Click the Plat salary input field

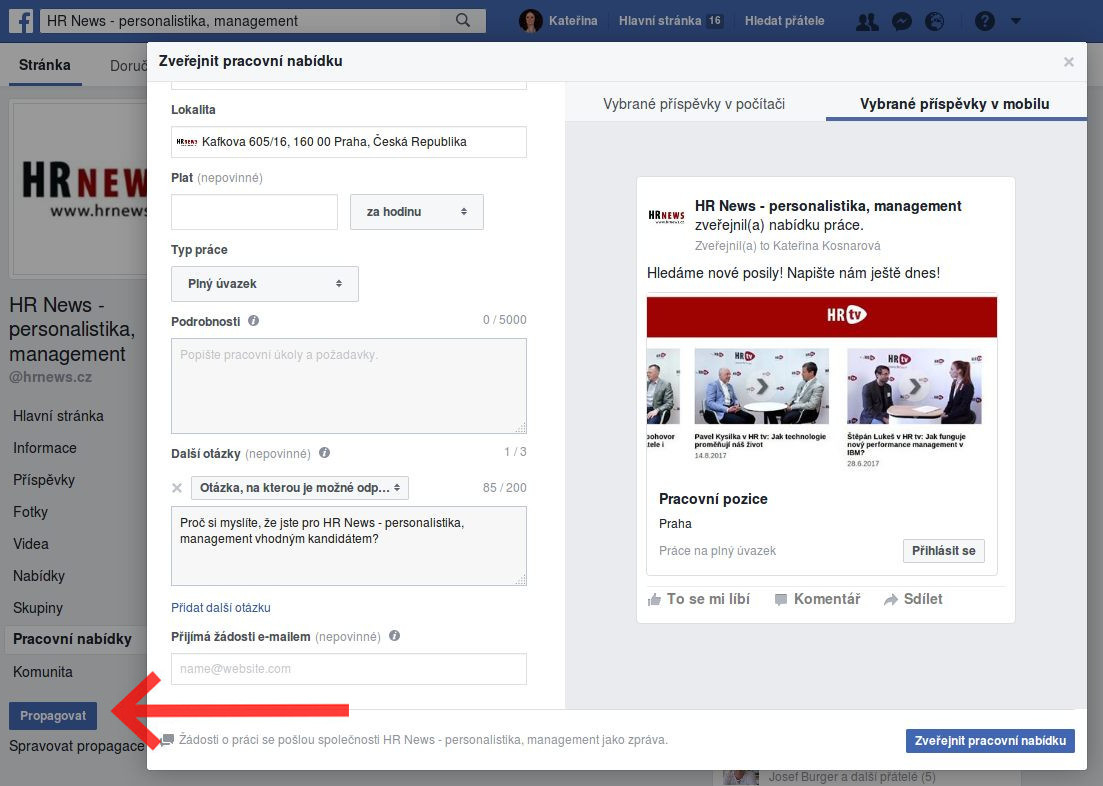(x=255, y=212)
